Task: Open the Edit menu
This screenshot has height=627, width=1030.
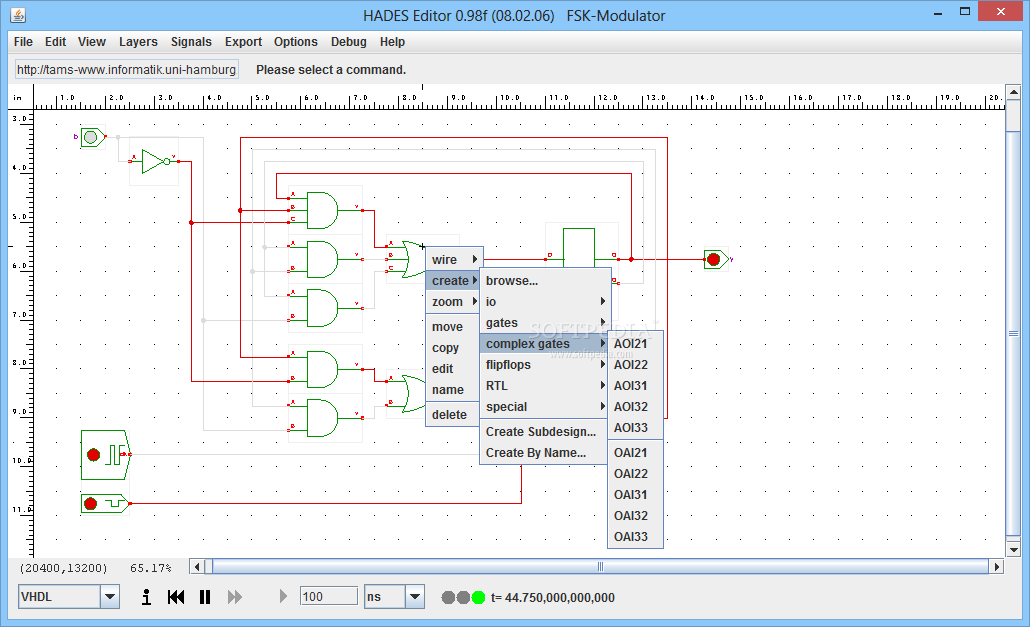Action: [55, 41]
